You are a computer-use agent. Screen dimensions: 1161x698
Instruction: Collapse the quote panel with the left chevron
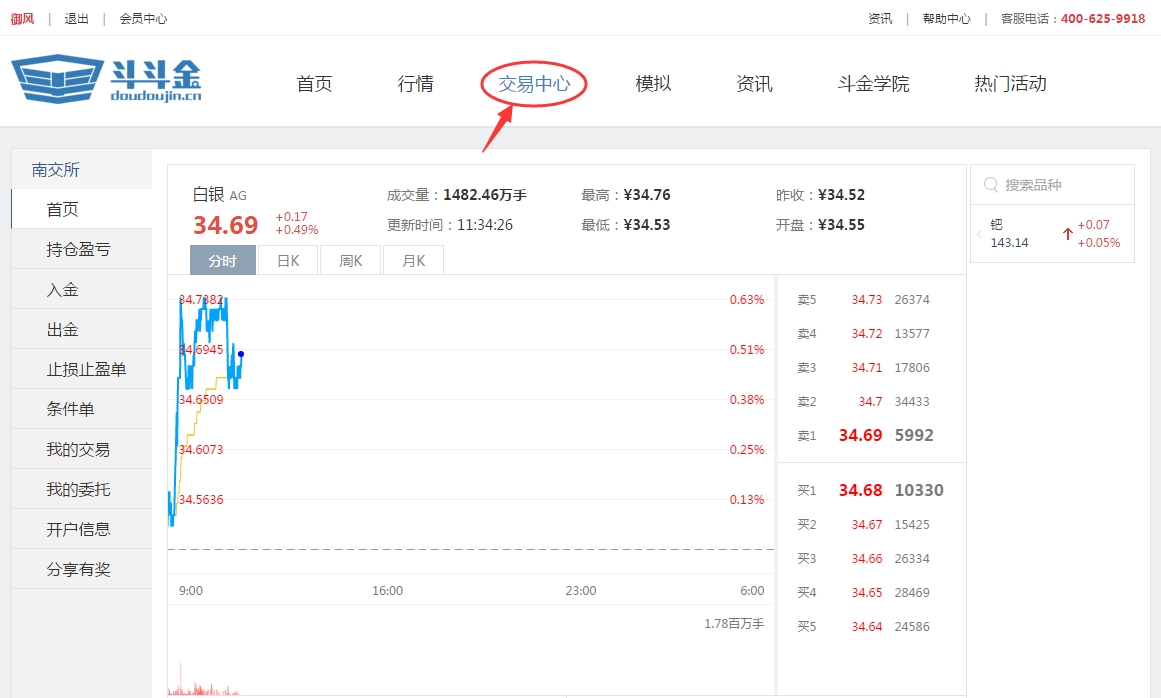click(979, 234)
